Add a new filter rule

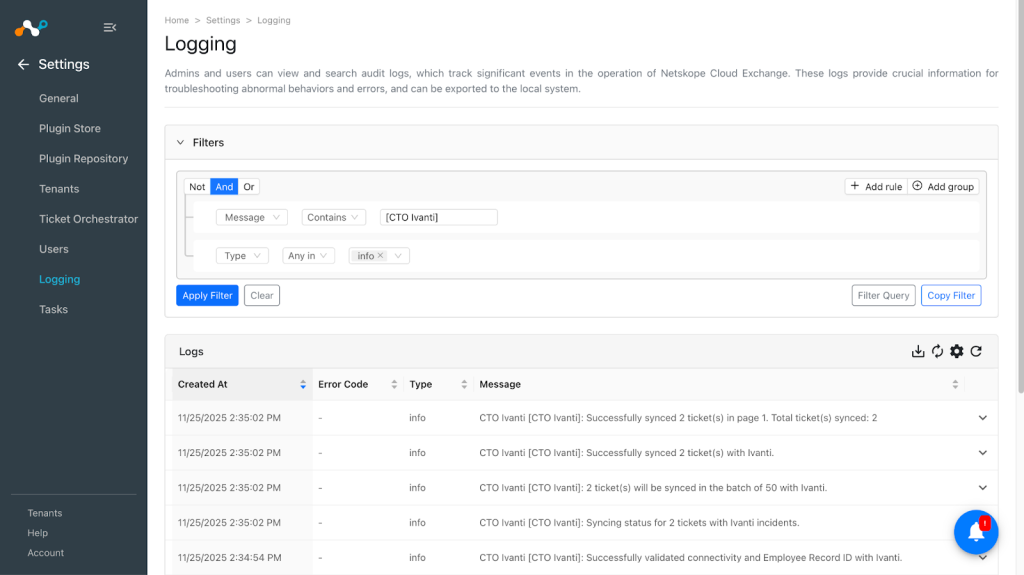pyautogui.click(x=876, y=187)
